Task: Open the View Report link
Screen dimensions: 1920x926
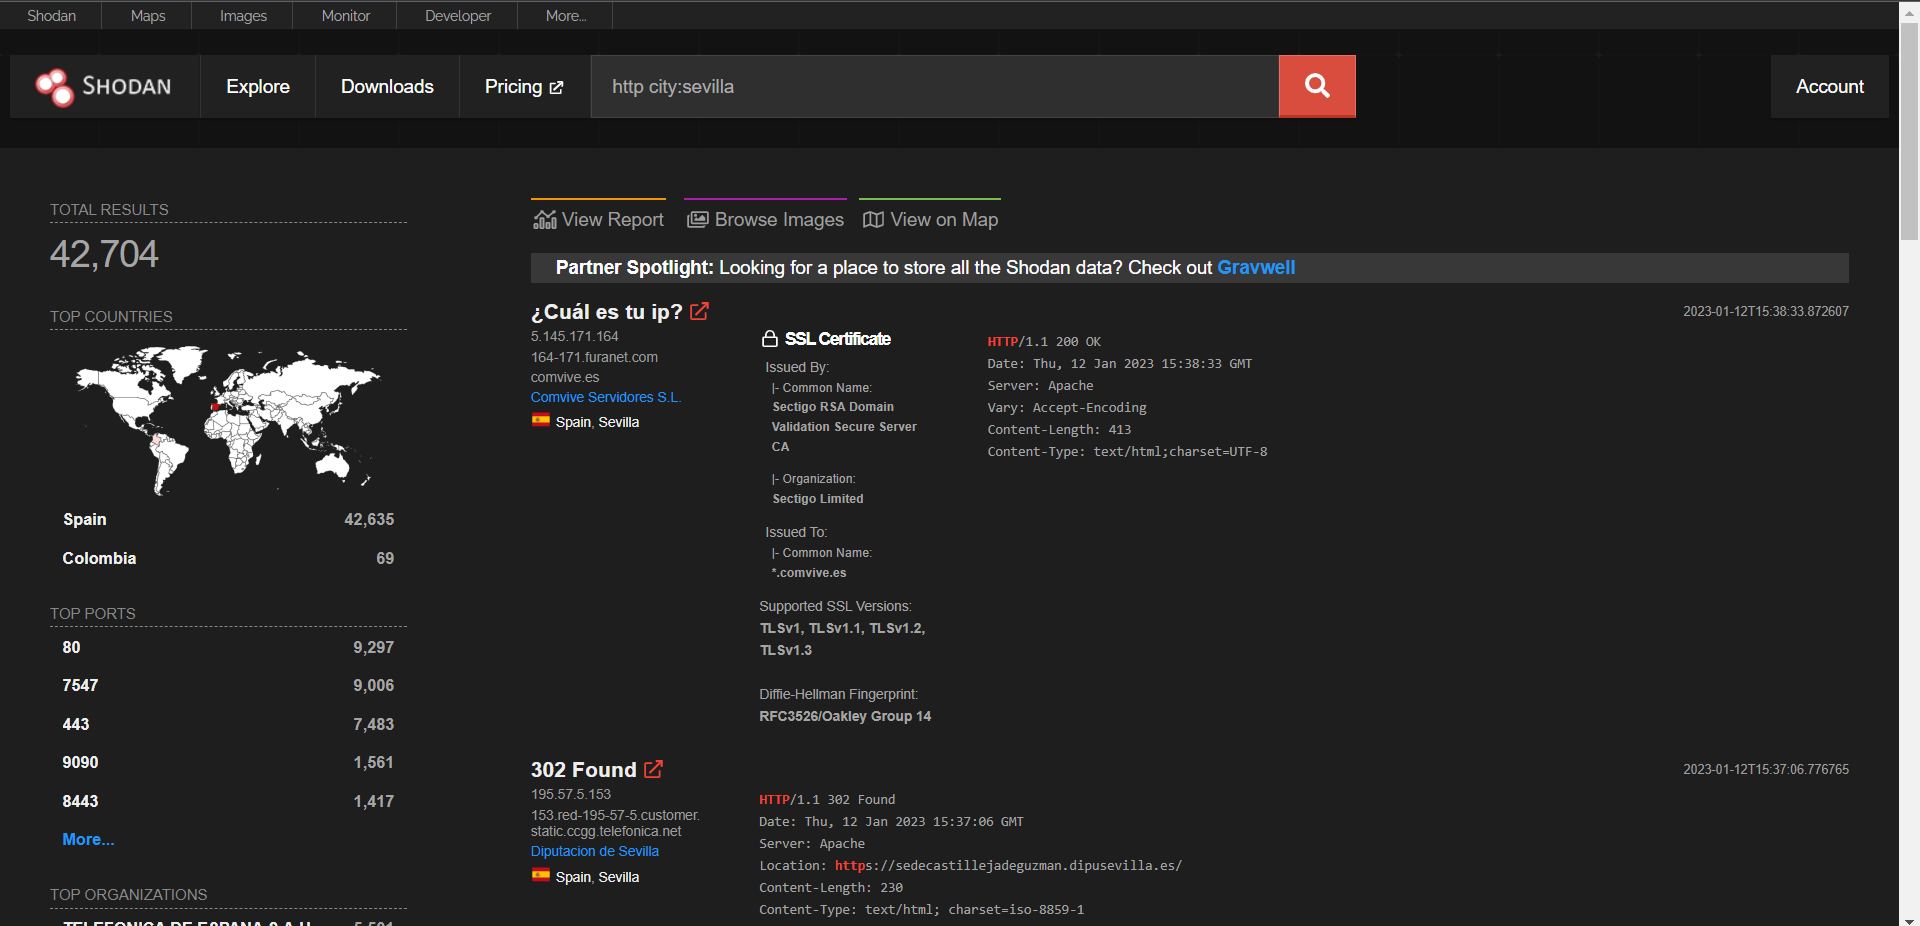Action: coord(598,219)
